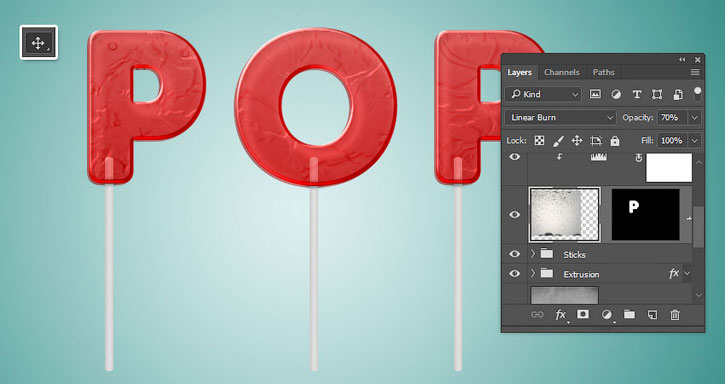Expand Extrusion layer effects arrow

click(x=687, y=273)
